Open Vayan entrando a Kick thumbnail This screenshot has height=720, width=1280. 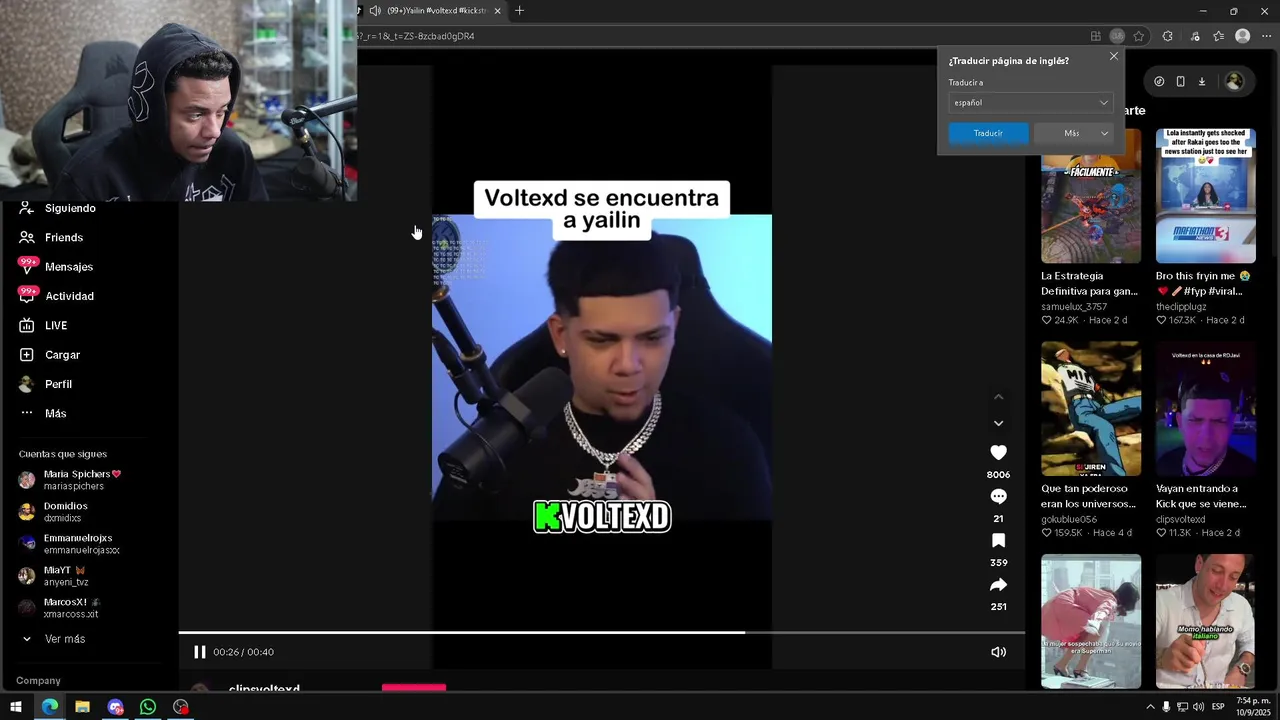pyautogui.click(x=1206, y=409)
